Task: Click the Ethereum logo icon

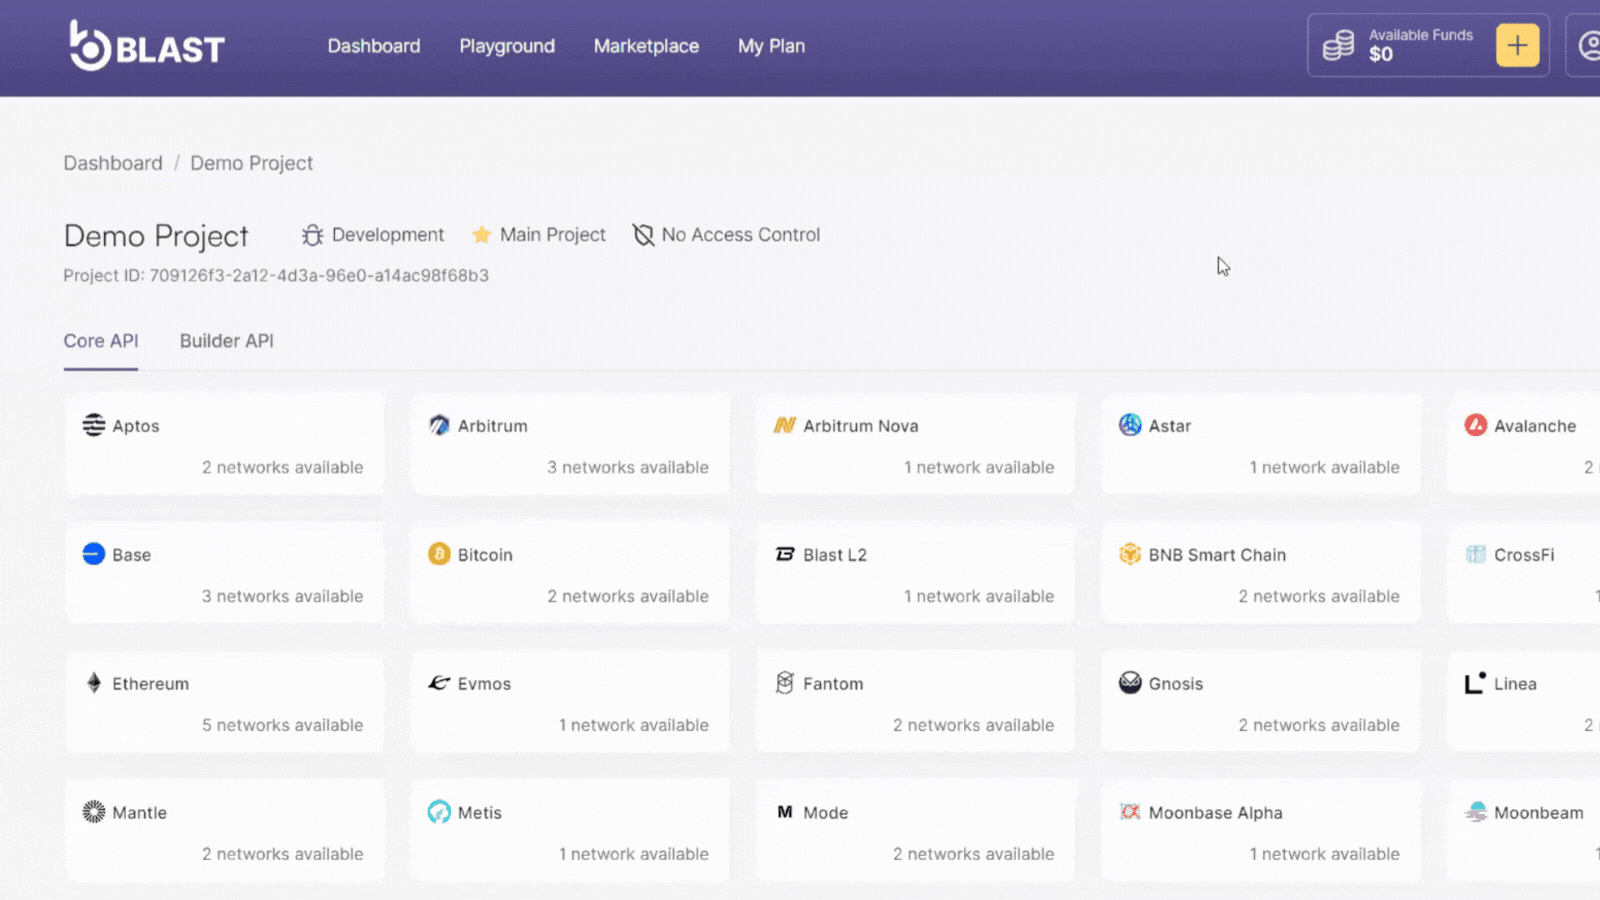Action: [x=94, y=683]
